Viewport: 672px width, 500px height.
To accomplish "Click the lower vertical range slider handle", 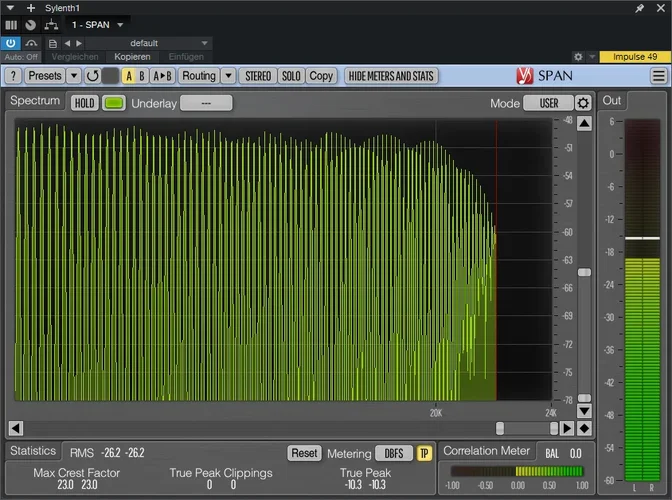I will 584,398.
